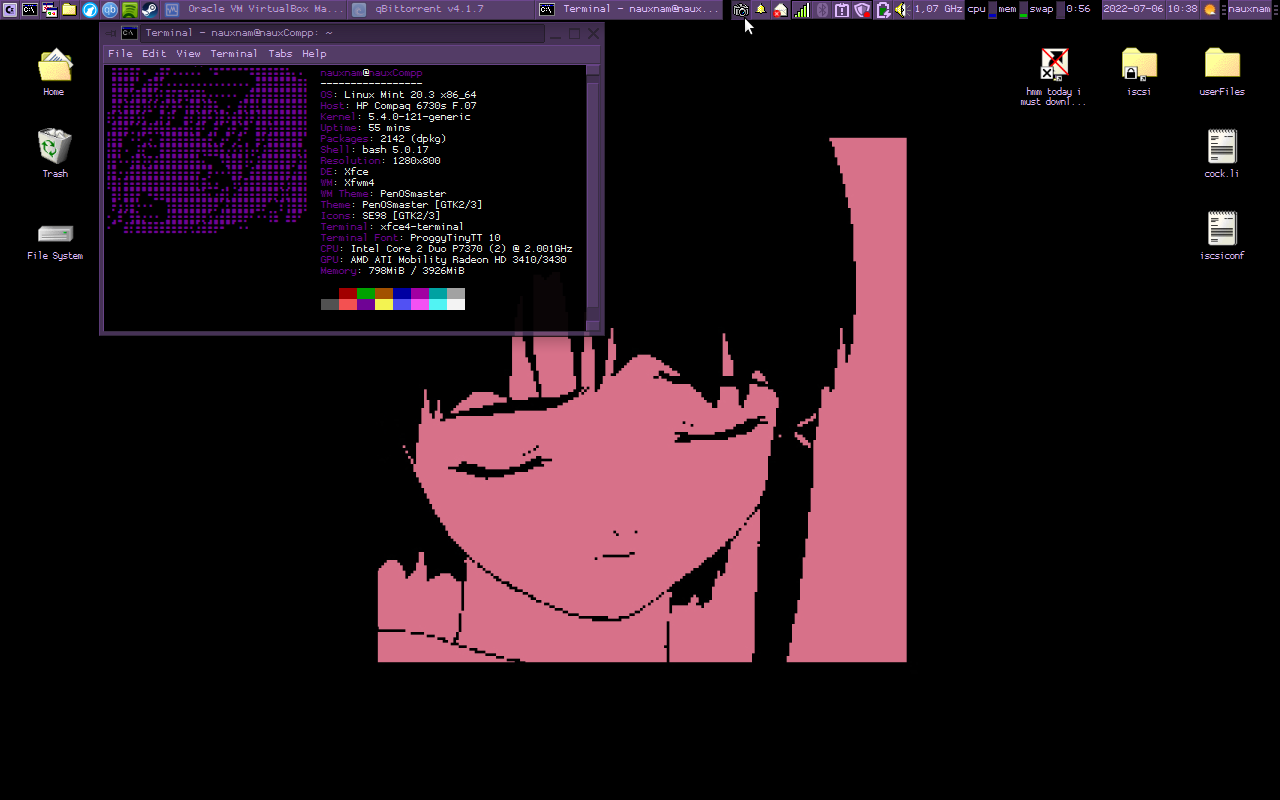Click the '798MiB / 3926MiB' memory text
Screen dimensions: 1280x800
[416, 271]
